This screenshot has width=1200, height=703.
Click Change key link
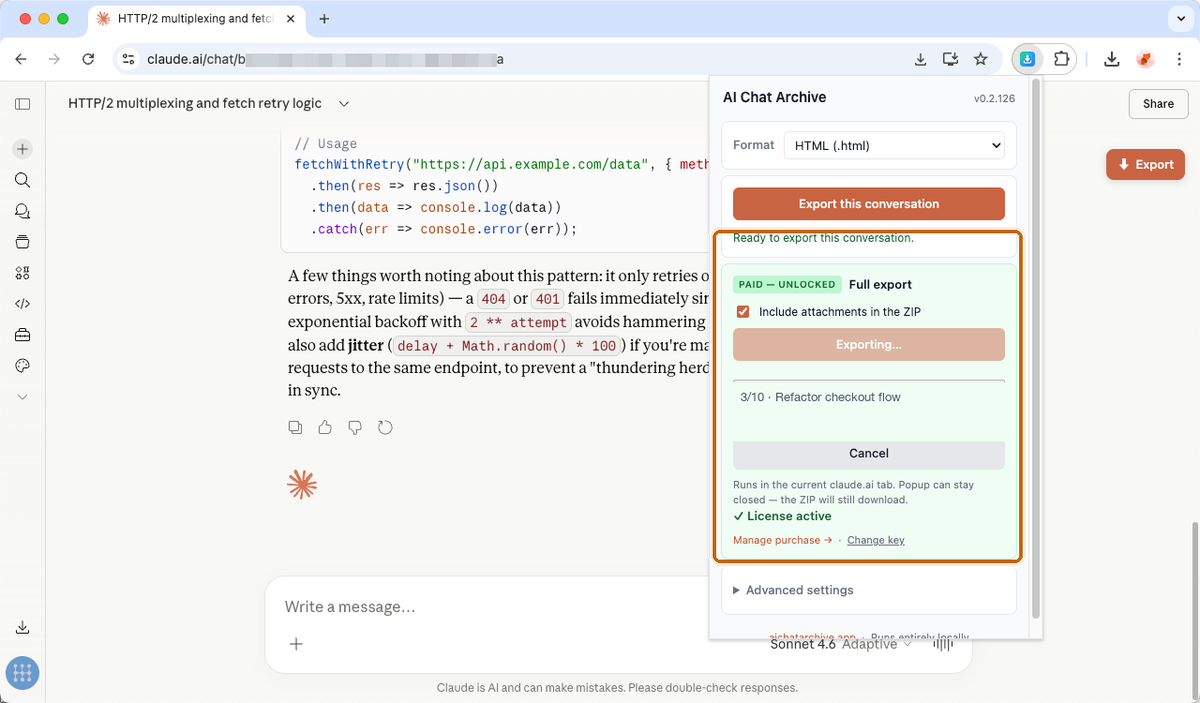(876, 540)
